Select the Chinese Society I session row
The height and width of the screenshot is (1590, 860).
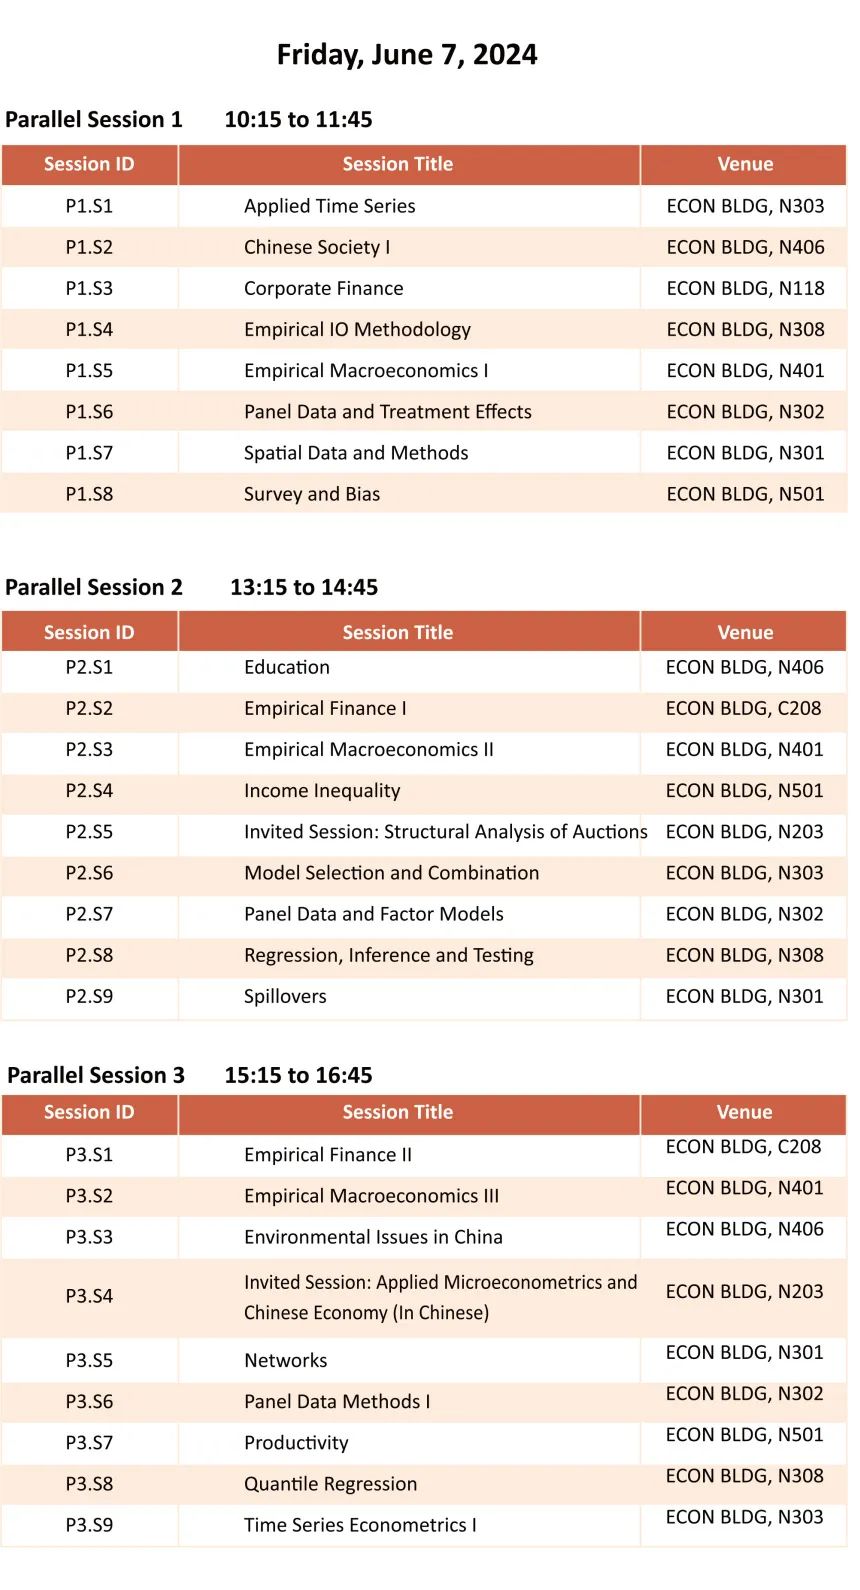pyautogui.click(x=317, y=247)
